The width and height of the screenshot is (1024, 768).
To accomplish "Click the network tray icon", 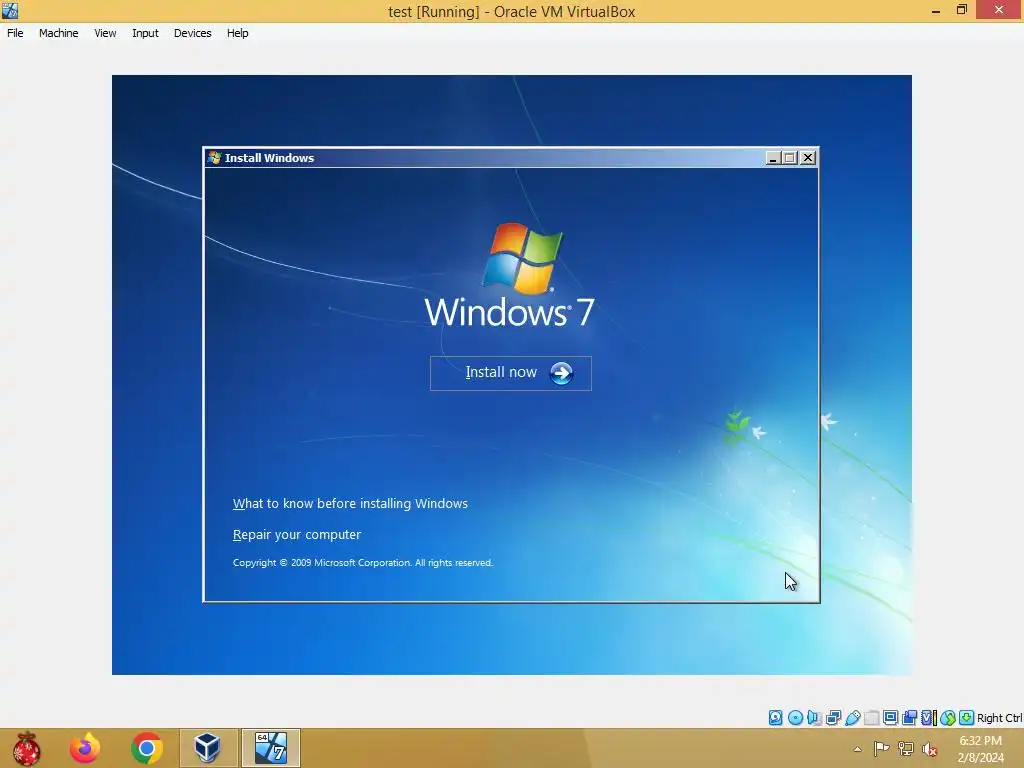I will click(905, 749).
